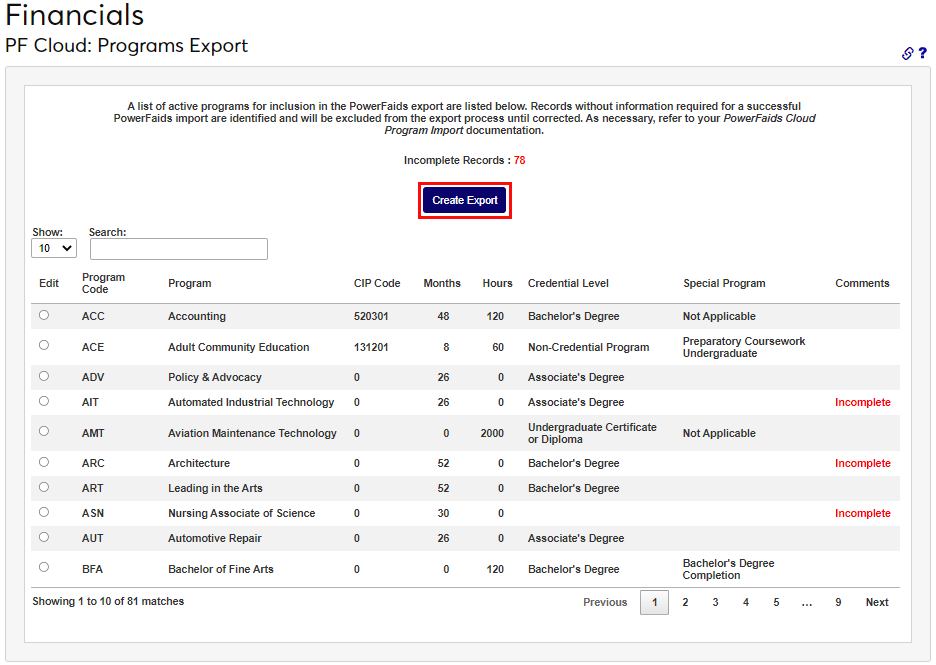The image size is (936, 665).
Task: Select the Bachelor of Fine Arts radio button
Action: tap(43, 567)
